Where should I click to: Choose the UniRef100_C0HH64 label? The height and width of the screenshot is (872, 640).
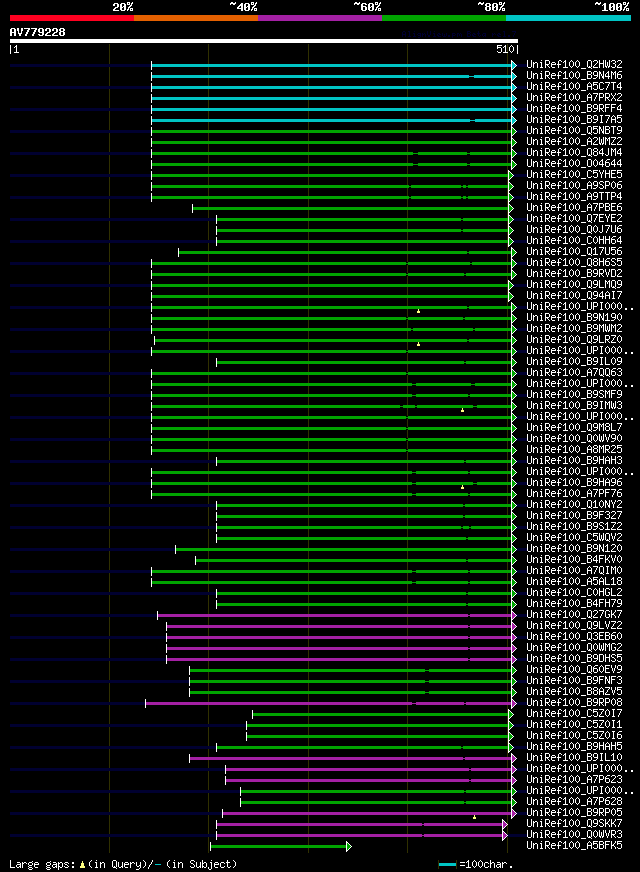point(574,241)
